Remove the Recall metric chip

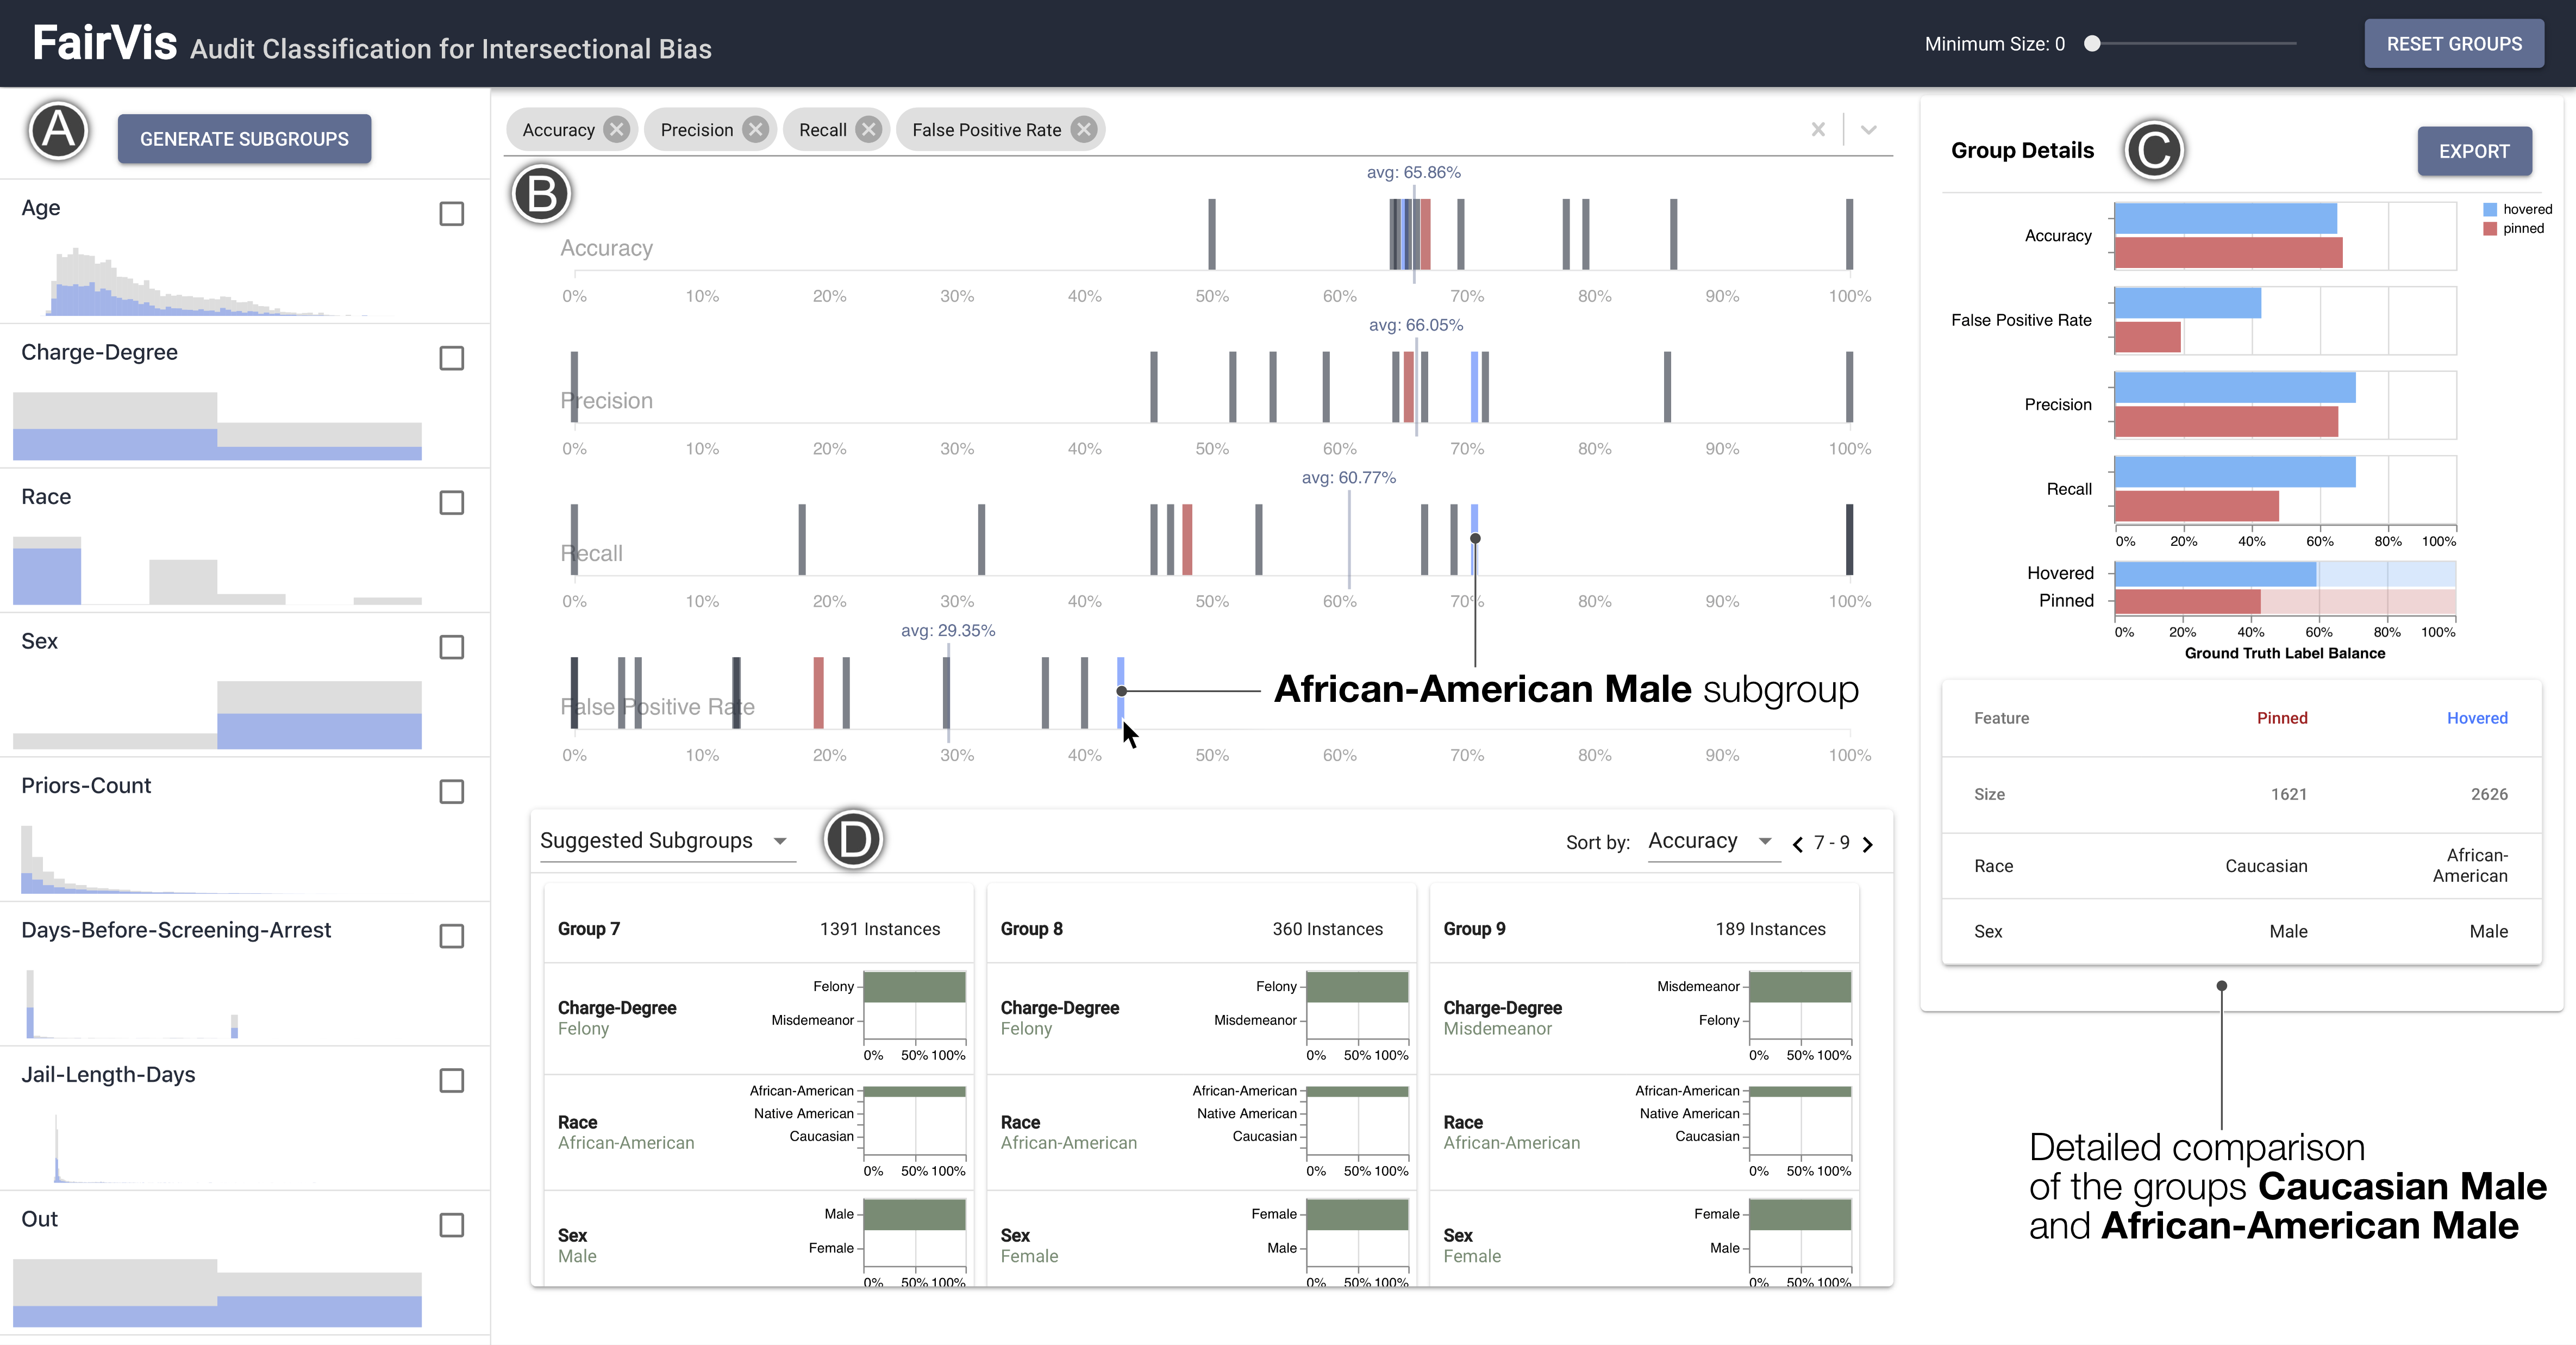point(869,130)
